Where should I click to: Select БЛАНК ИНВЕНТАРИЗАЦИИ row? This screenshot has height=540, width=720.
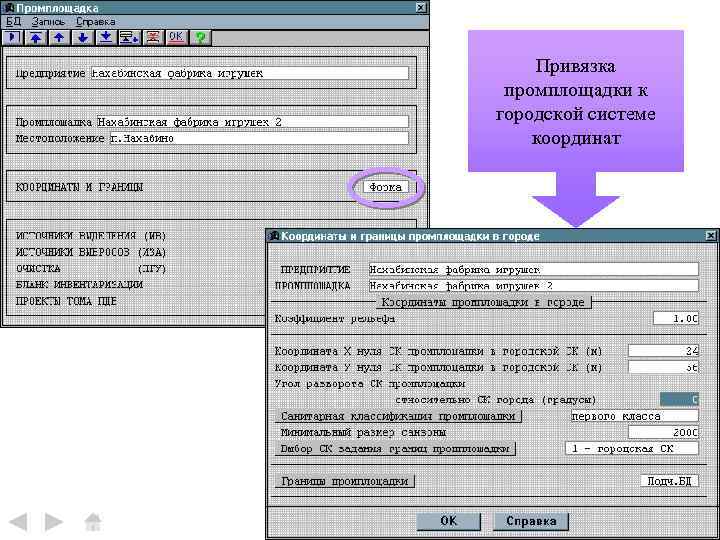click(79, 285)
